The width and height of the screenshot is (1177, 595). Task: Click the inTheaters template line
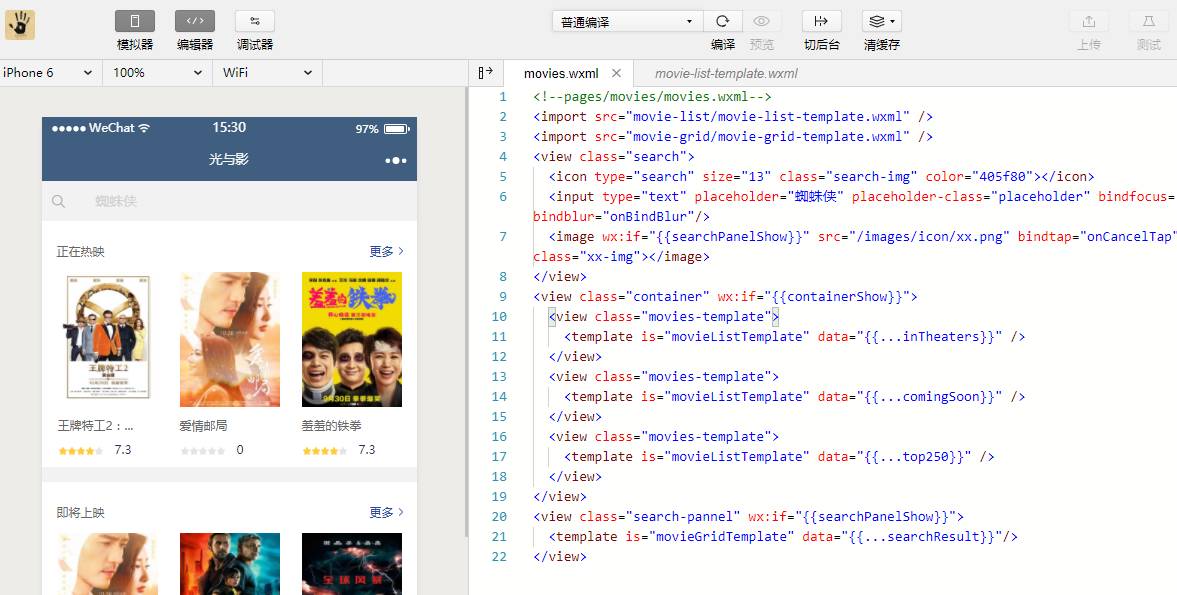[794, 336]
